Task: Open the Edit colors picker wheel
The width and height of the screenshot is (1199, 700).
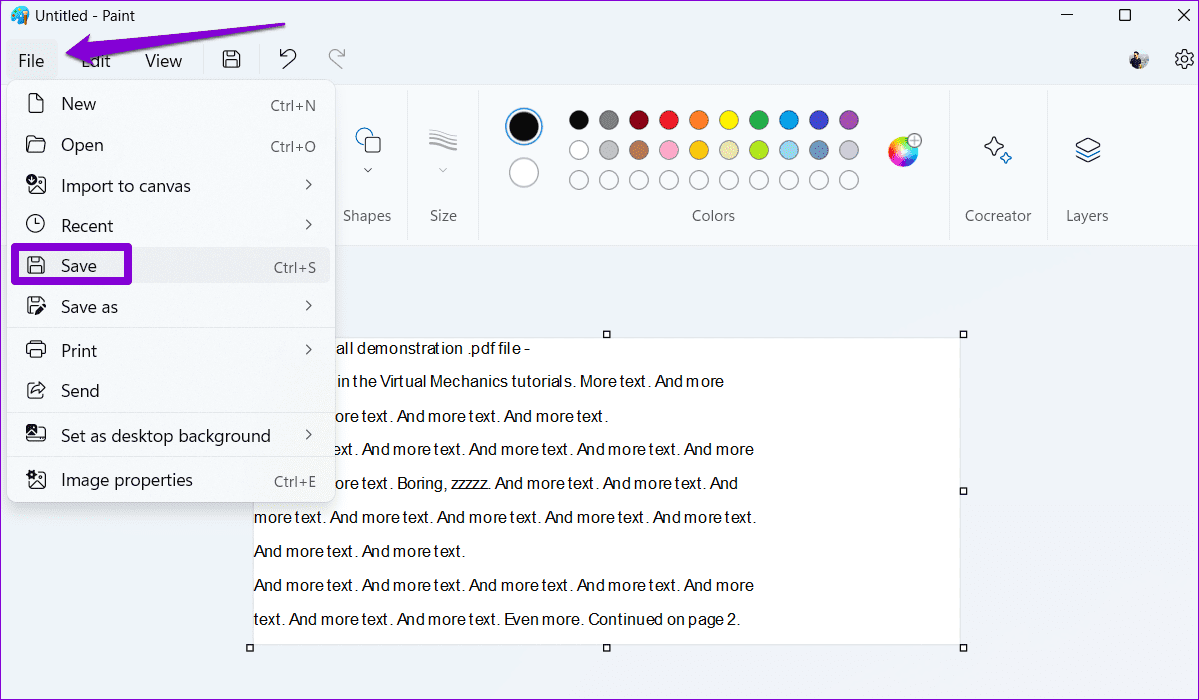Action: [x=903, y=150]
